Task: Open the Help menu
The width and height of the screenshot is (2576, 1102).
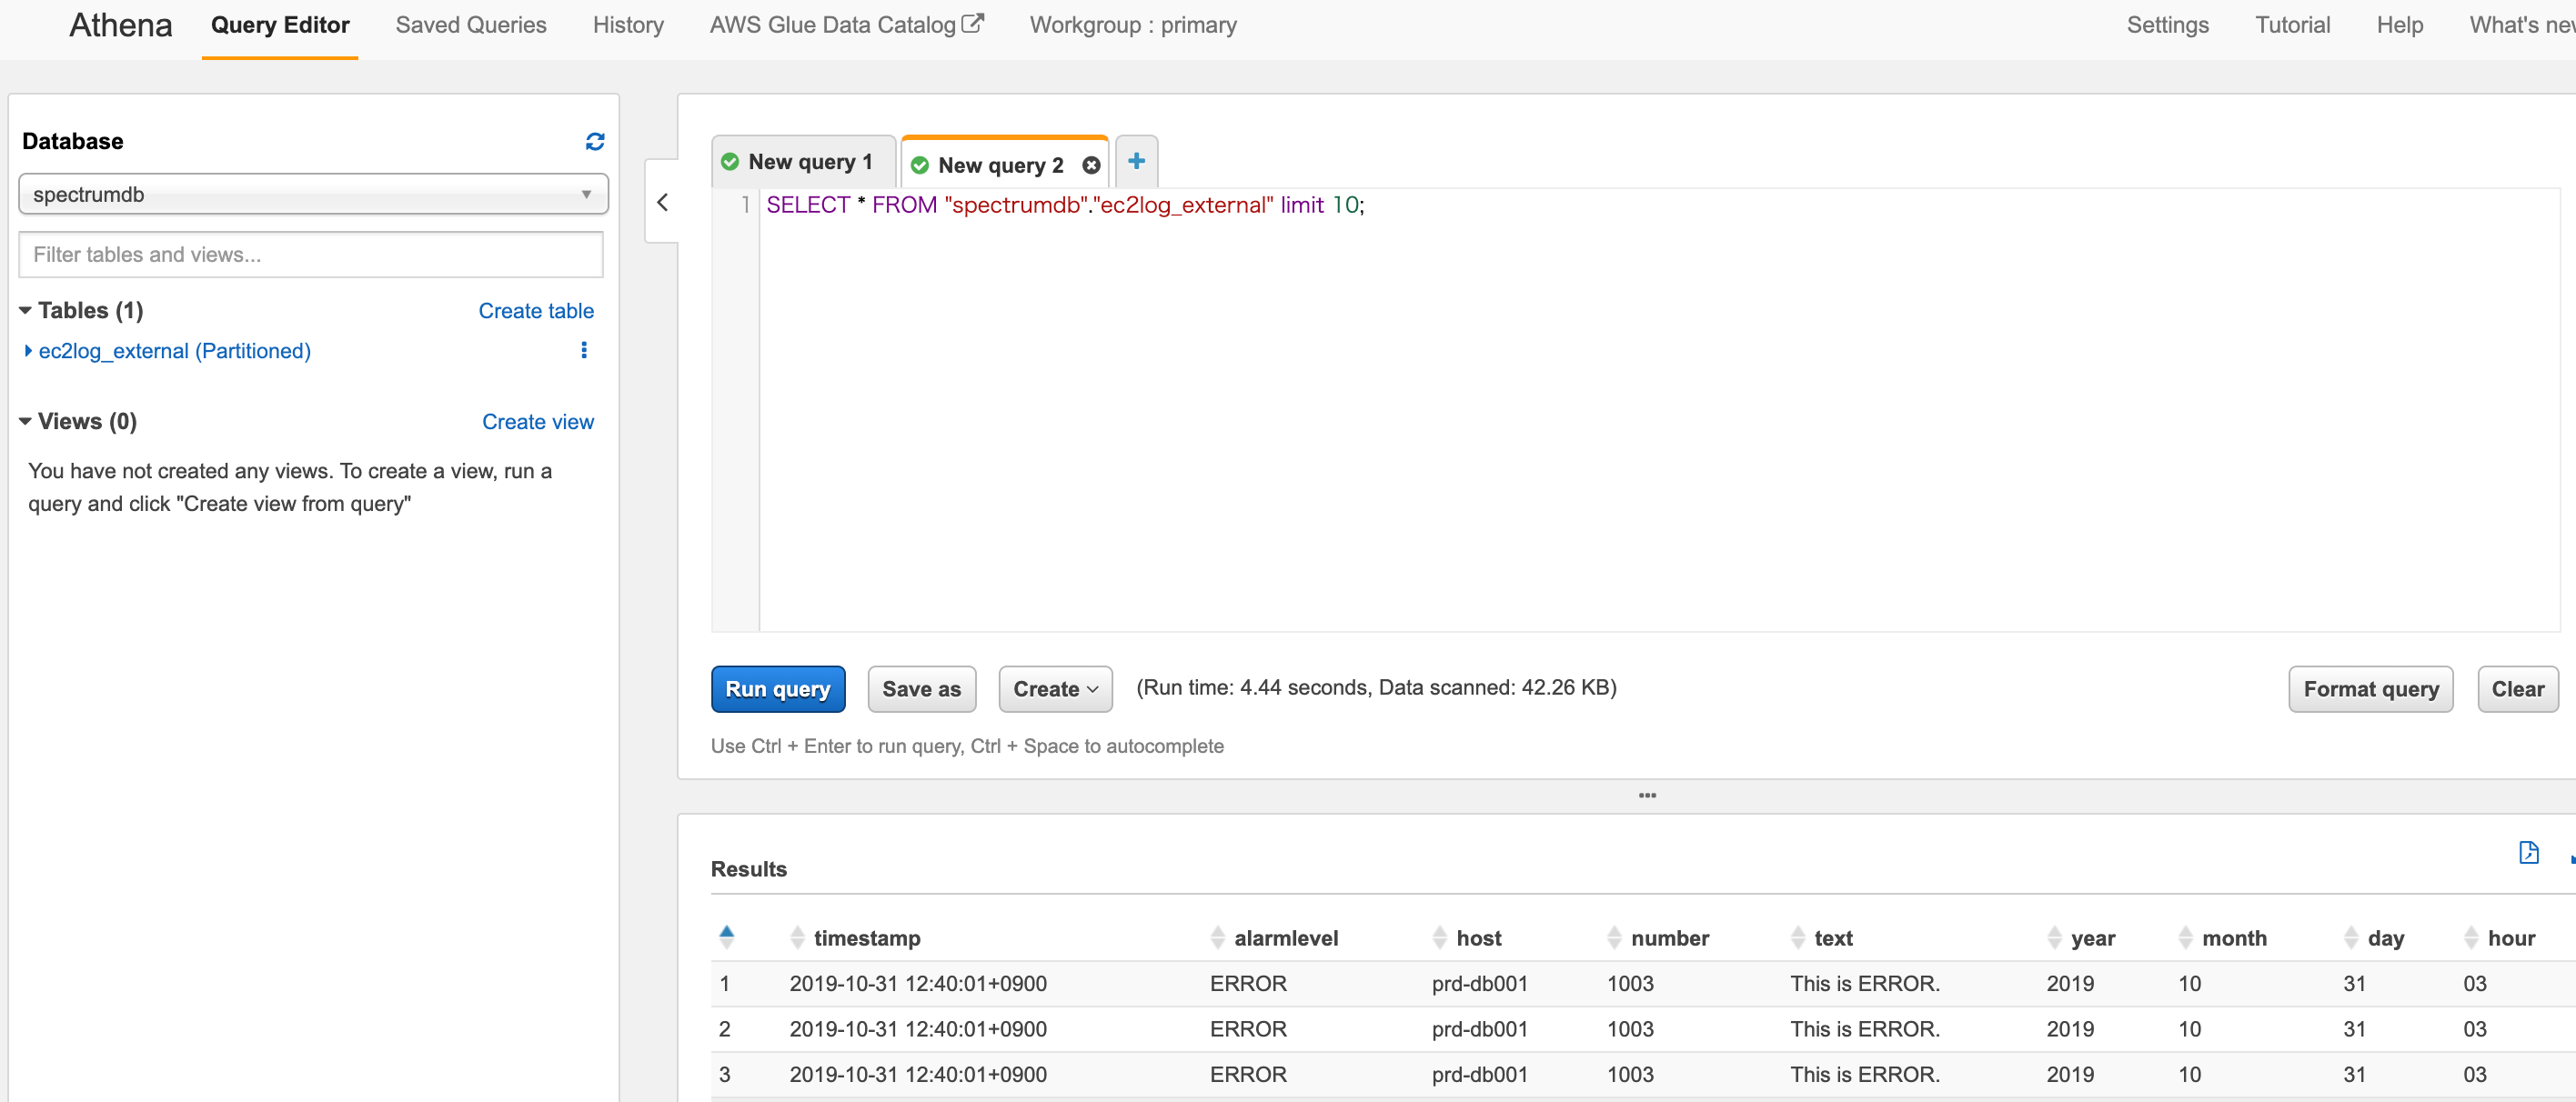Action: coord(2399,25)
